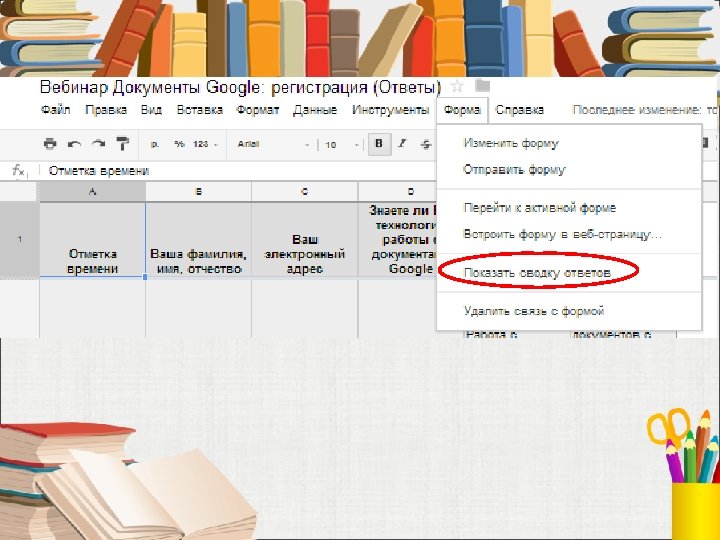Undo the last action
The image size is (720, 540).
tap(74, 144)
